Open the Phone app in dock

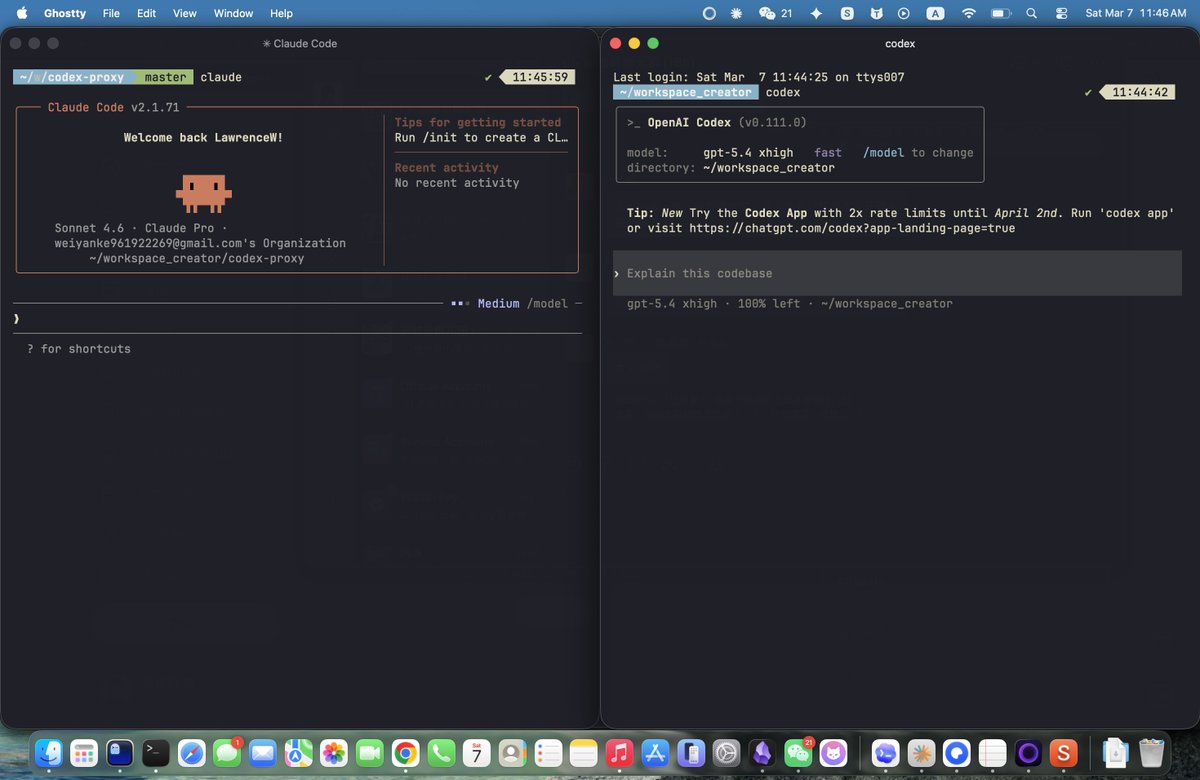tap(441, 752)
